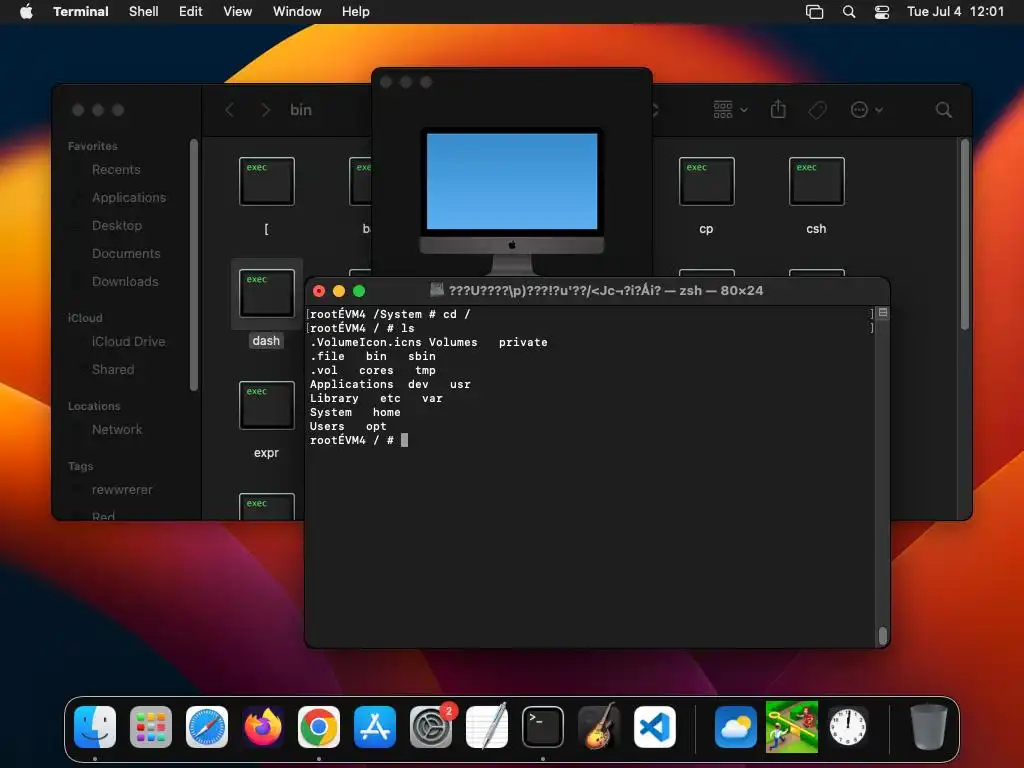The image size is (1024, 768).
Task: Click the Terminal title bar proxy icon
Action: click(437, 290)
